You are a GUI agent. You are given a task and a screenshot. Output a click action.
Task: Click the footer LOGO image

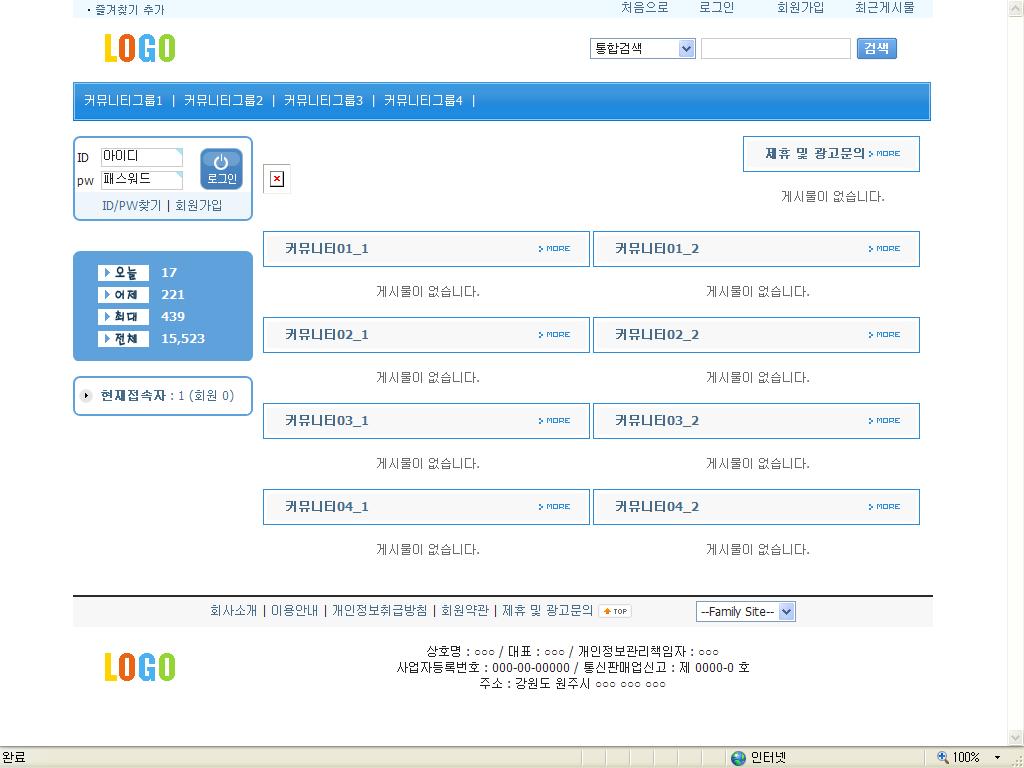pos(139,667)
